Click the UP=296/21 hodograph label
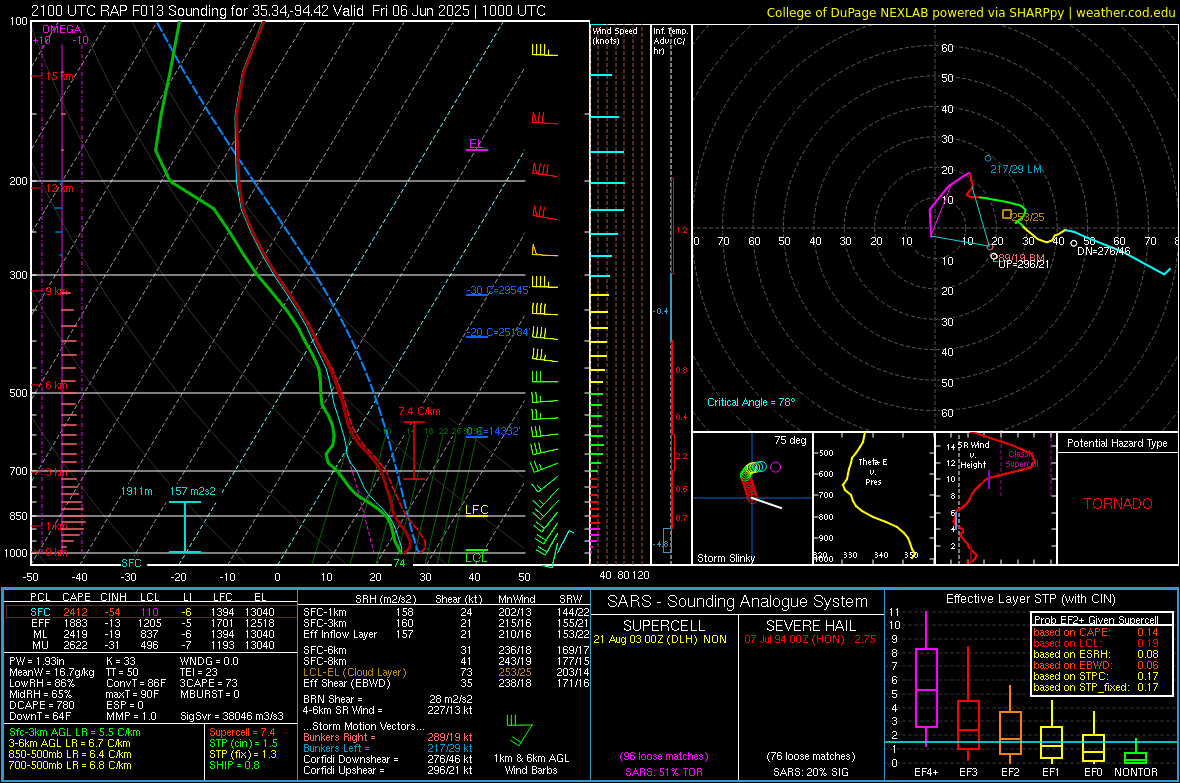 tap(1023, 264)
